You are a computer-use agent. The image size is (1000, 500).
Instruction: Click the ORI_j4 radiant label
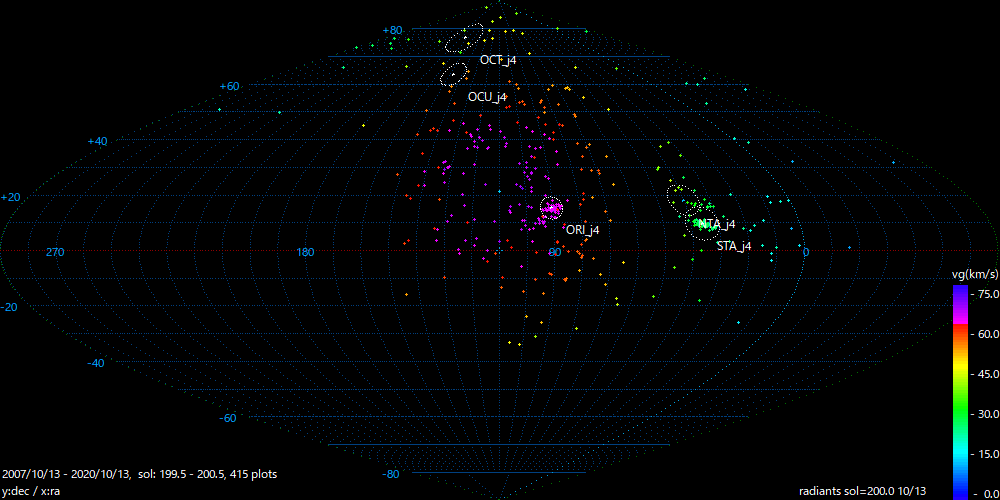tap(582, 230)
